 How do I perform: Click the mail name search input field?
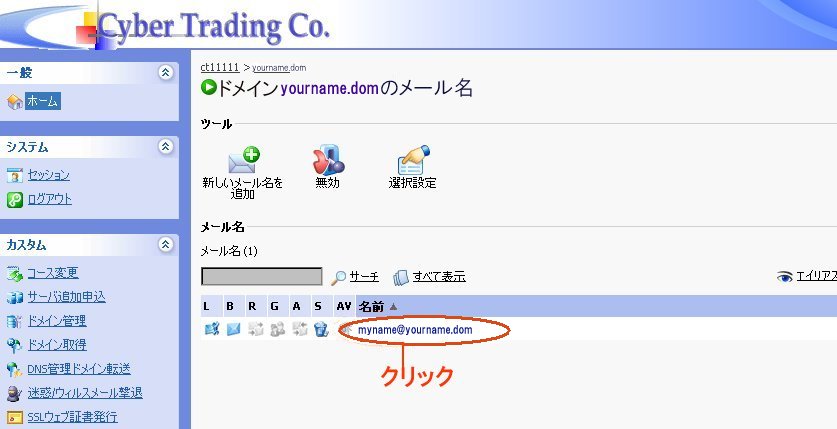[x=262, y=277]
